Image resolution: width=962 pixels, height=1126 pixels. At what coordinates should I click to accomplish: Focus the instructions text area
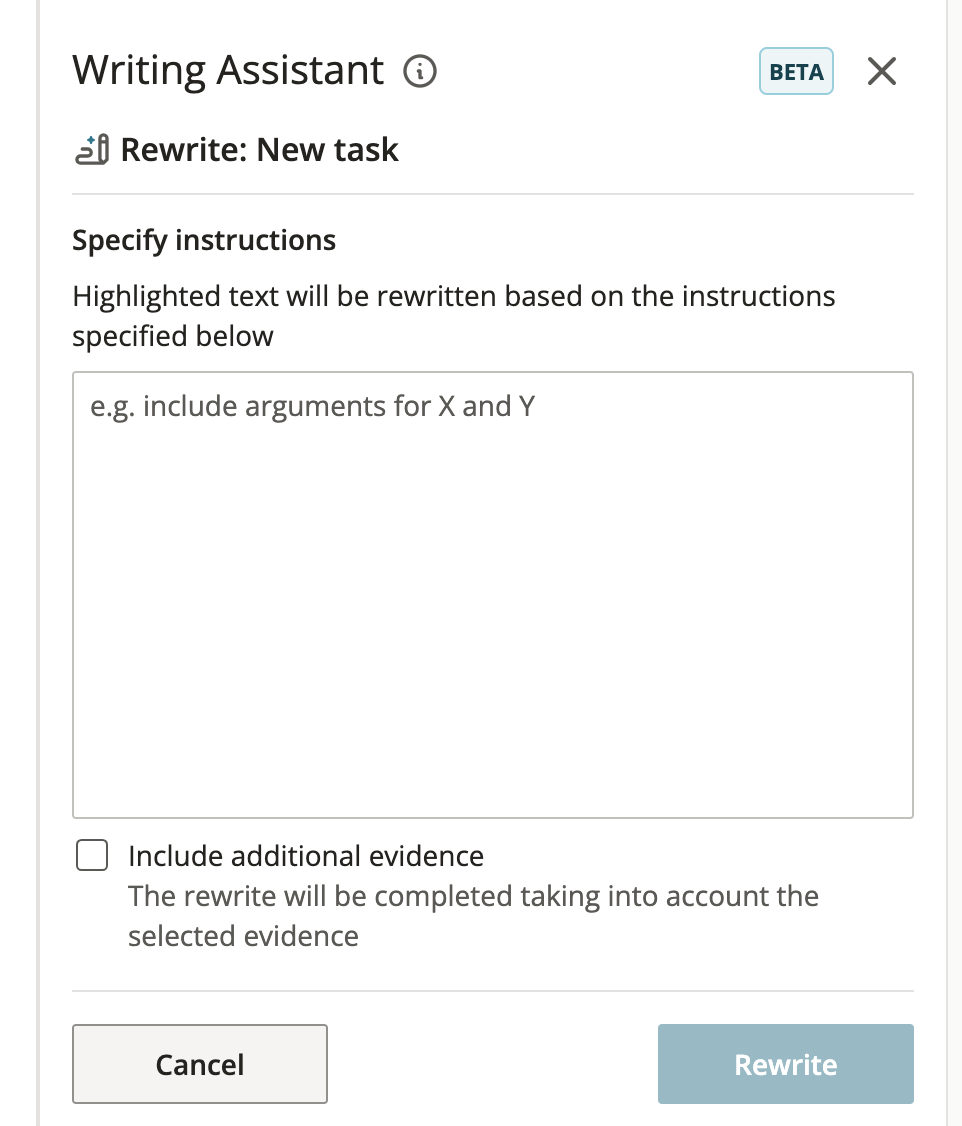pyautogui.click(x=492, y=595)
